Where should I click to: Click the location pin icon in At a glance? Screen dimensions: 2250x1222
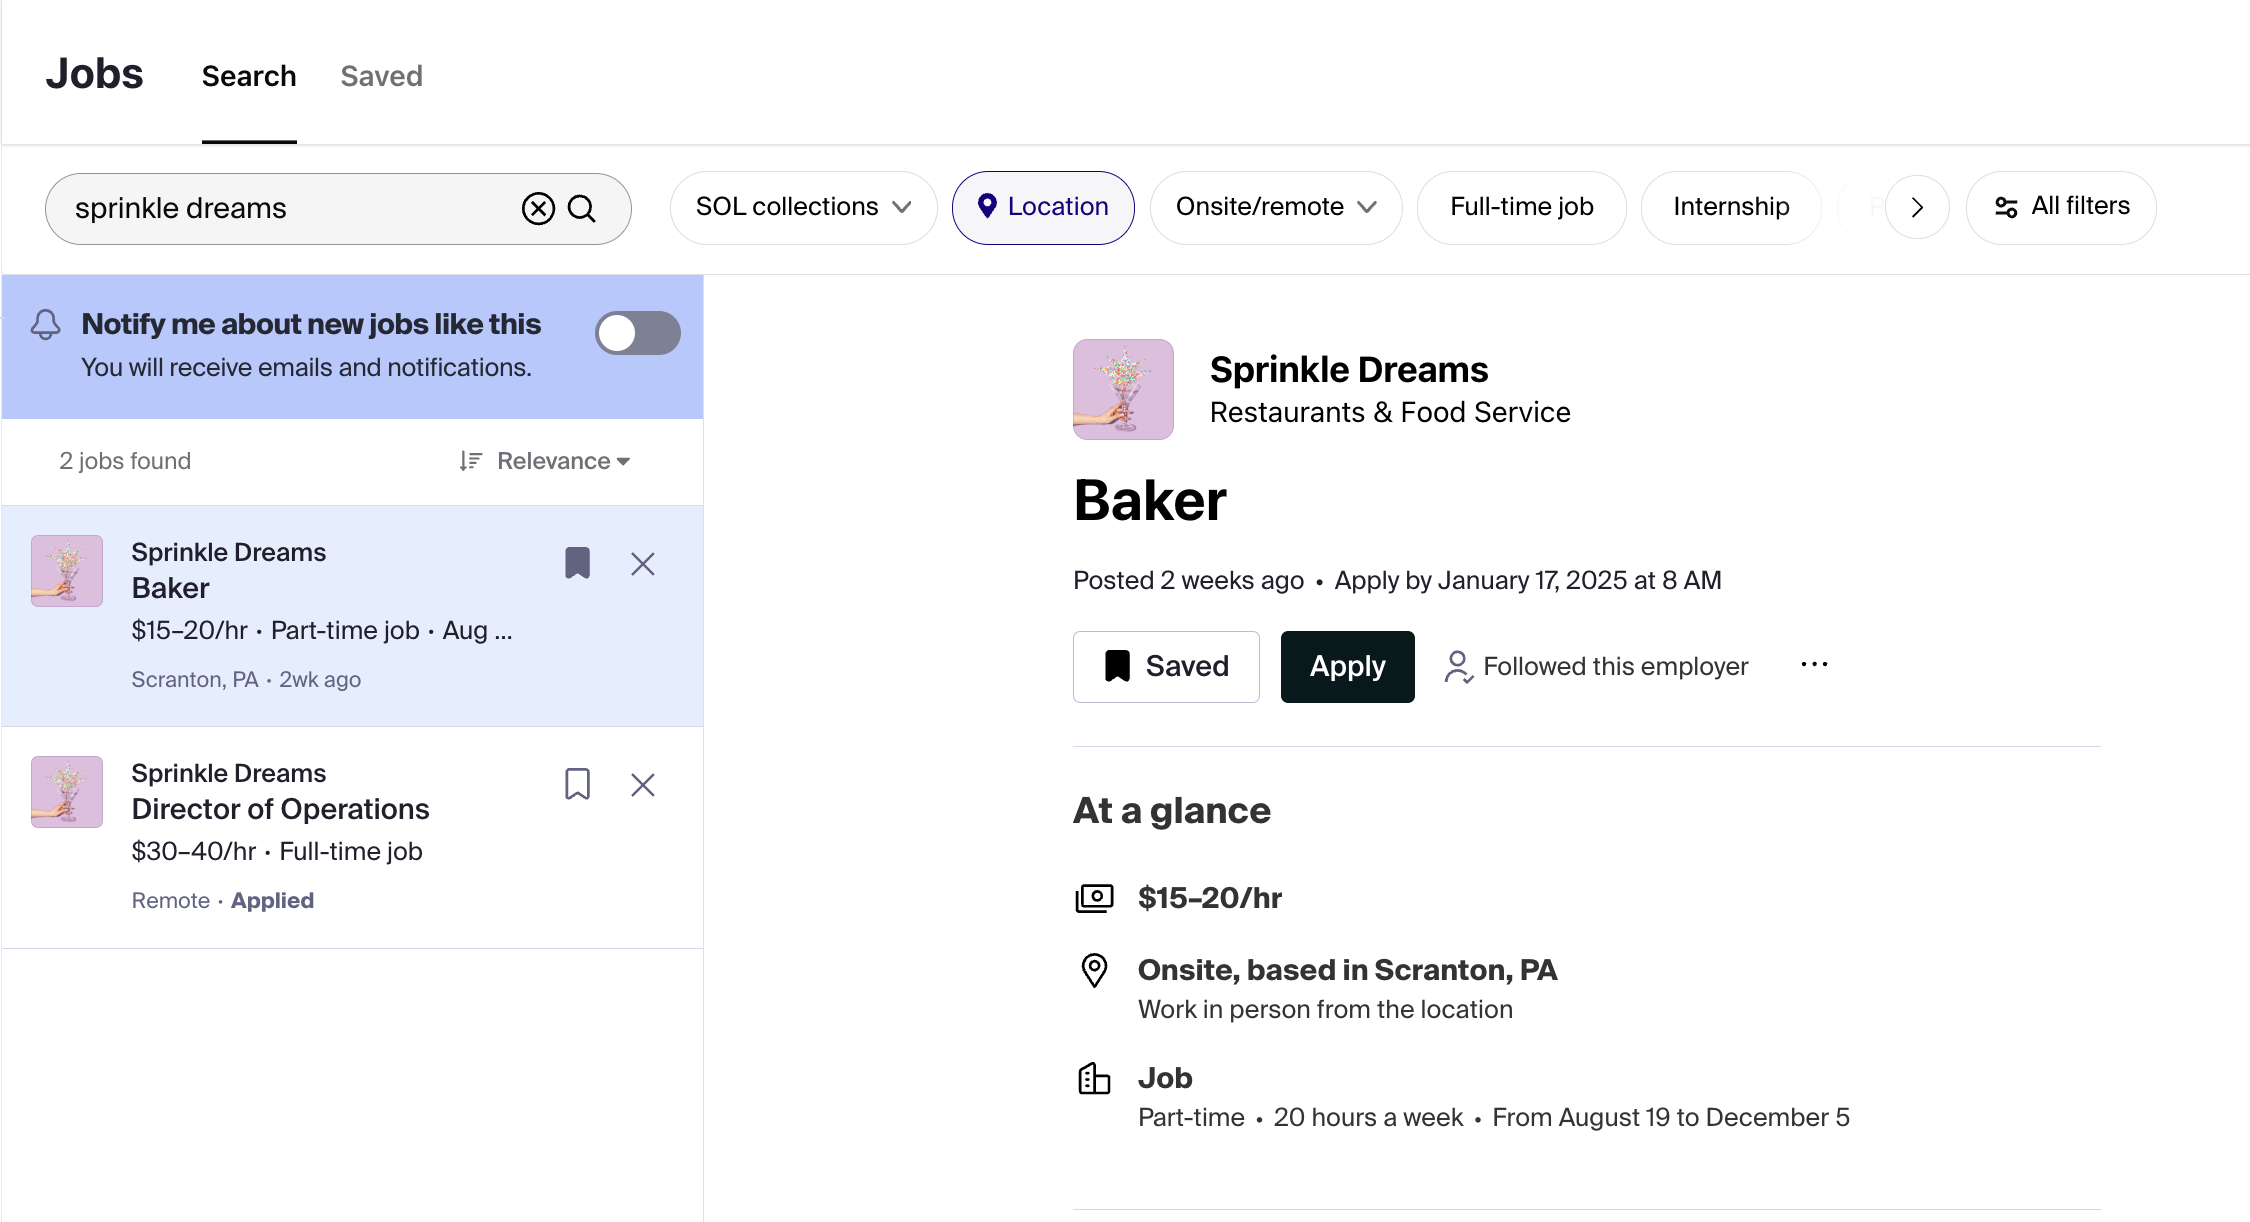[x=1094, y=970]
